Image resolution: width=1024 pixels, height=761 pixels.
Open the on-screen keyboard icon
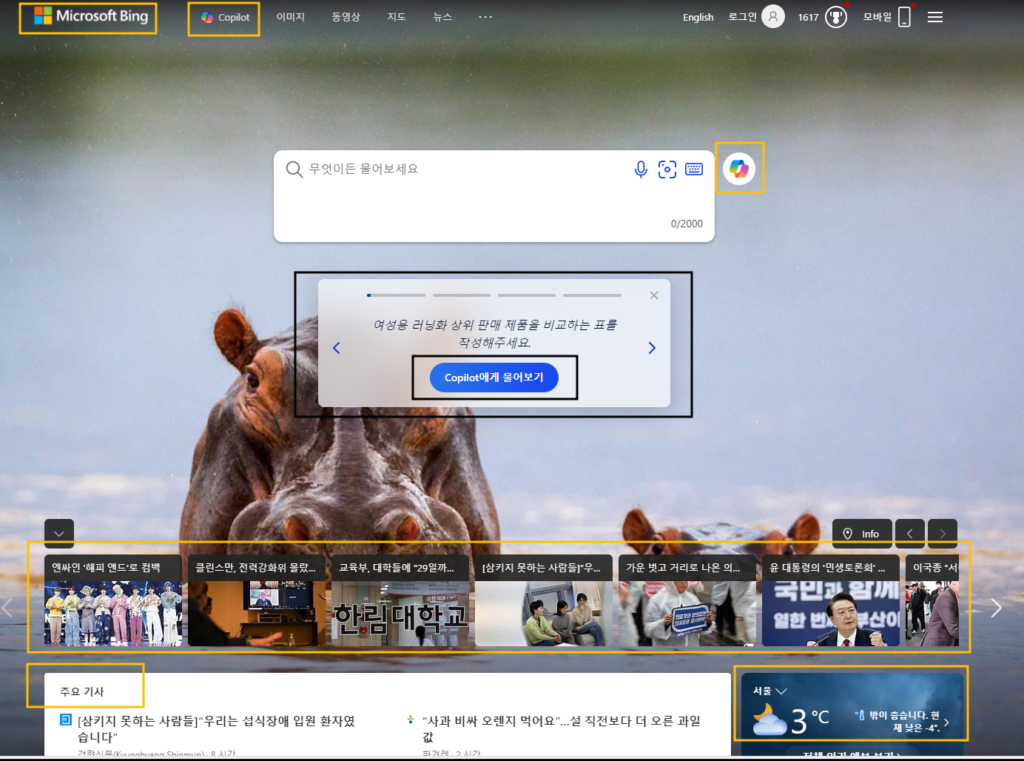(694, 169)
